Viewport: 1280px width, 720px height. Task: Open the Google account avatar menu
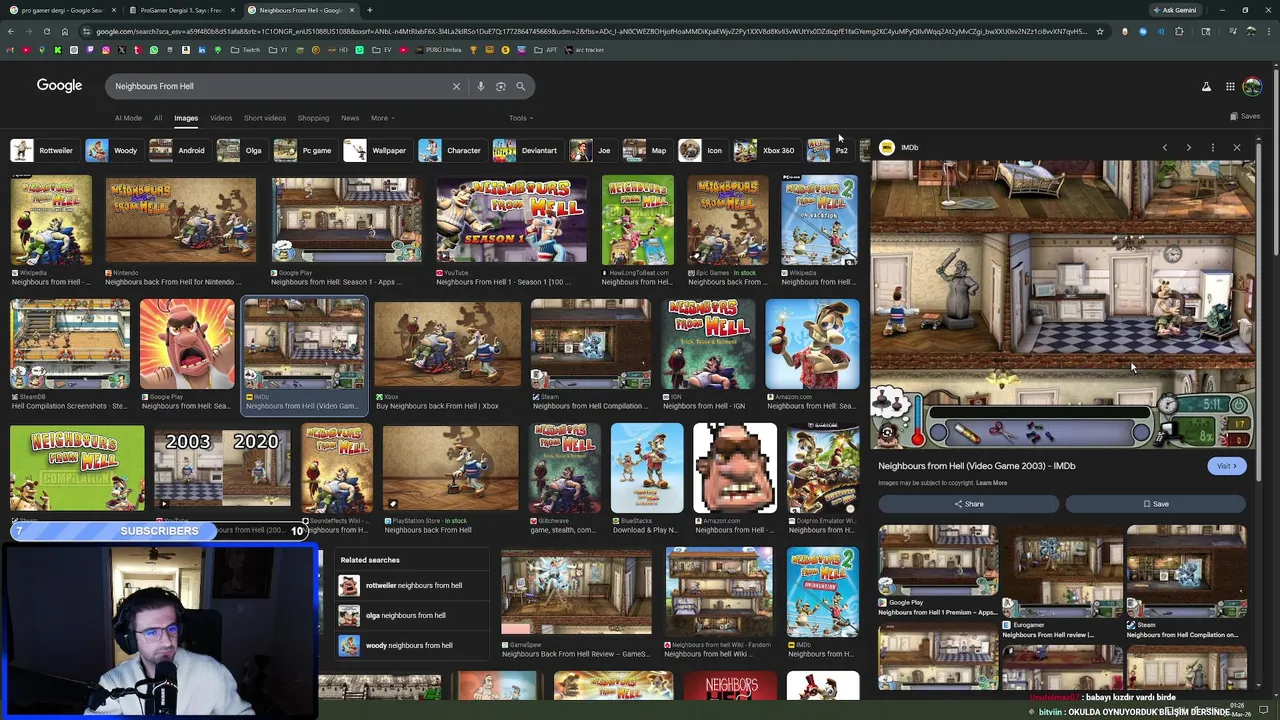point(1252,87)
